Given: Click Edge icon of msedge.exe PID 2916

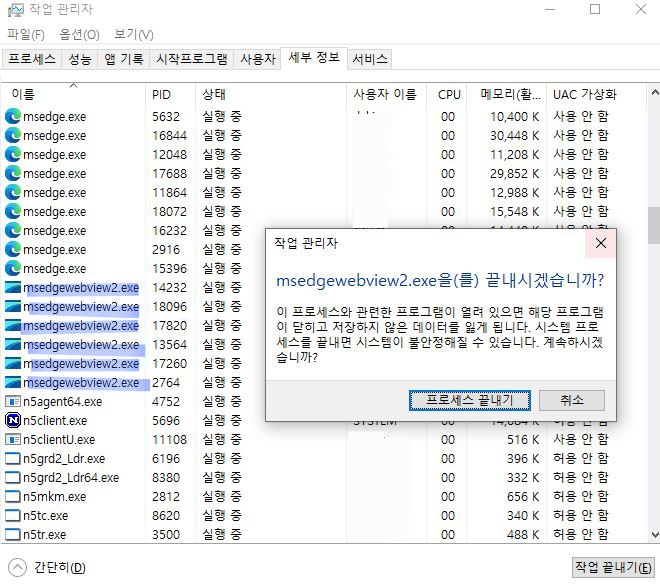Looking at the screenshot, I should 13,249.
